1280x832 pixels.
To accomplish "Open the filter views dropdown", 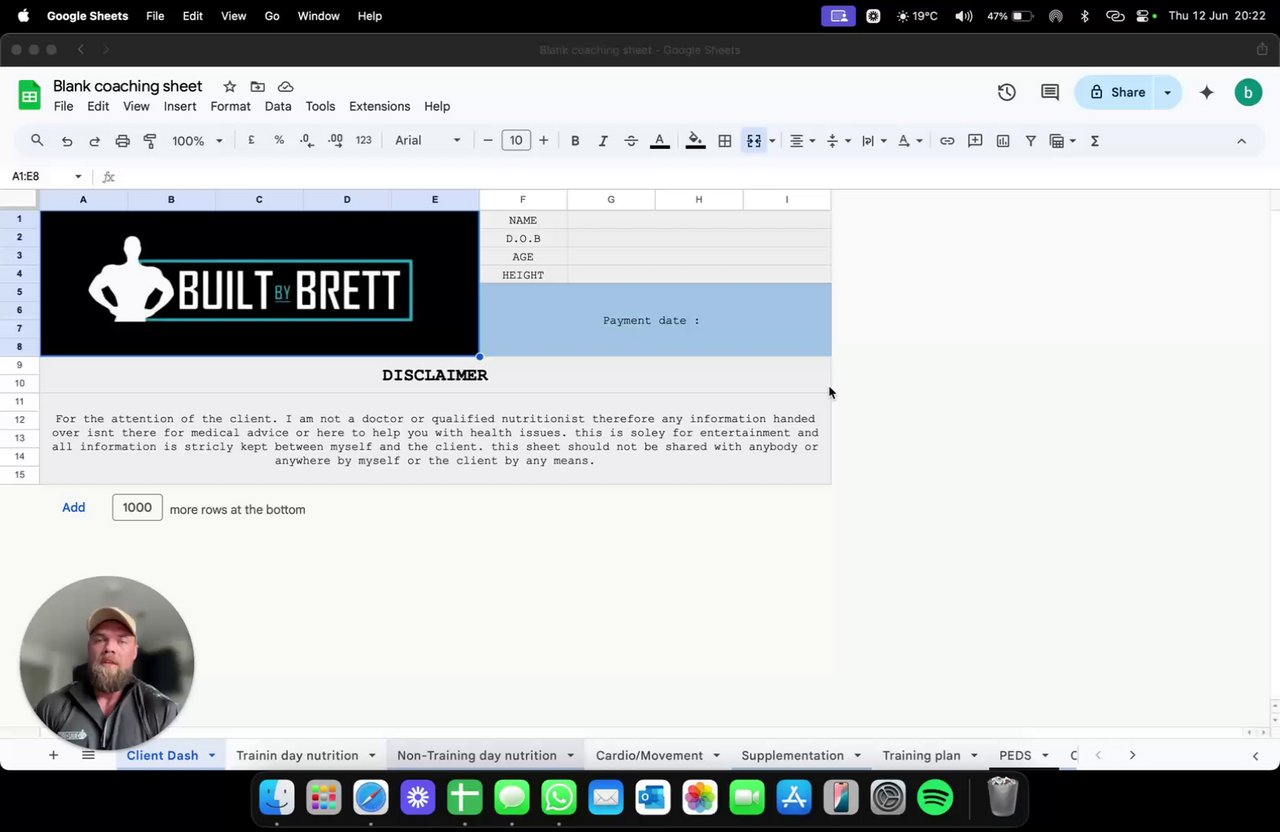I will point(1062,141).
